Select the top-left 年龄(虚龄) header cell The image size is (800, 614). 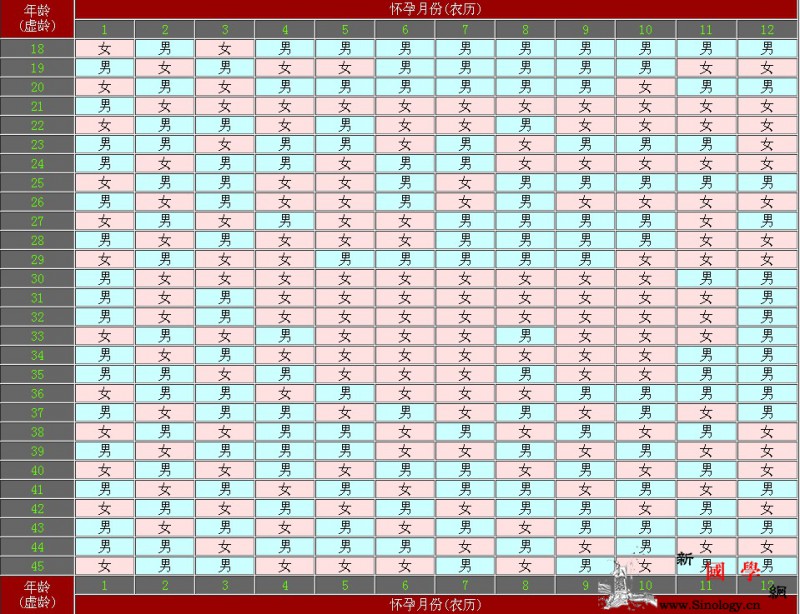37,19
